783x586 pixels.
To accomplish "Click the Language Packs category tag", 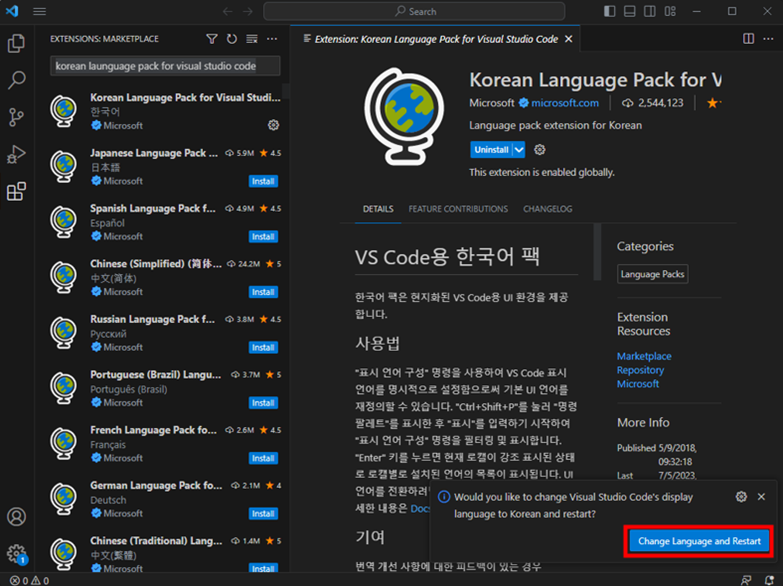I will point(652,274).
